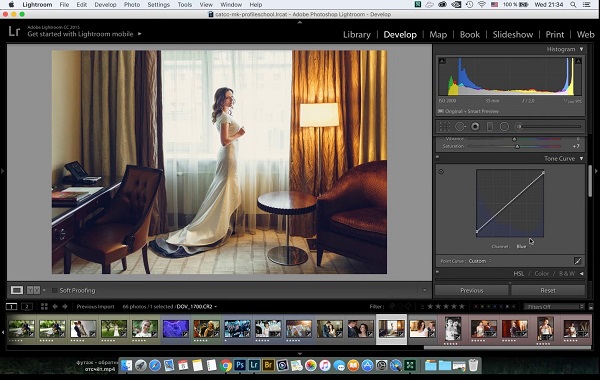Select the Crop Overlay tool icon

(444, 126)
